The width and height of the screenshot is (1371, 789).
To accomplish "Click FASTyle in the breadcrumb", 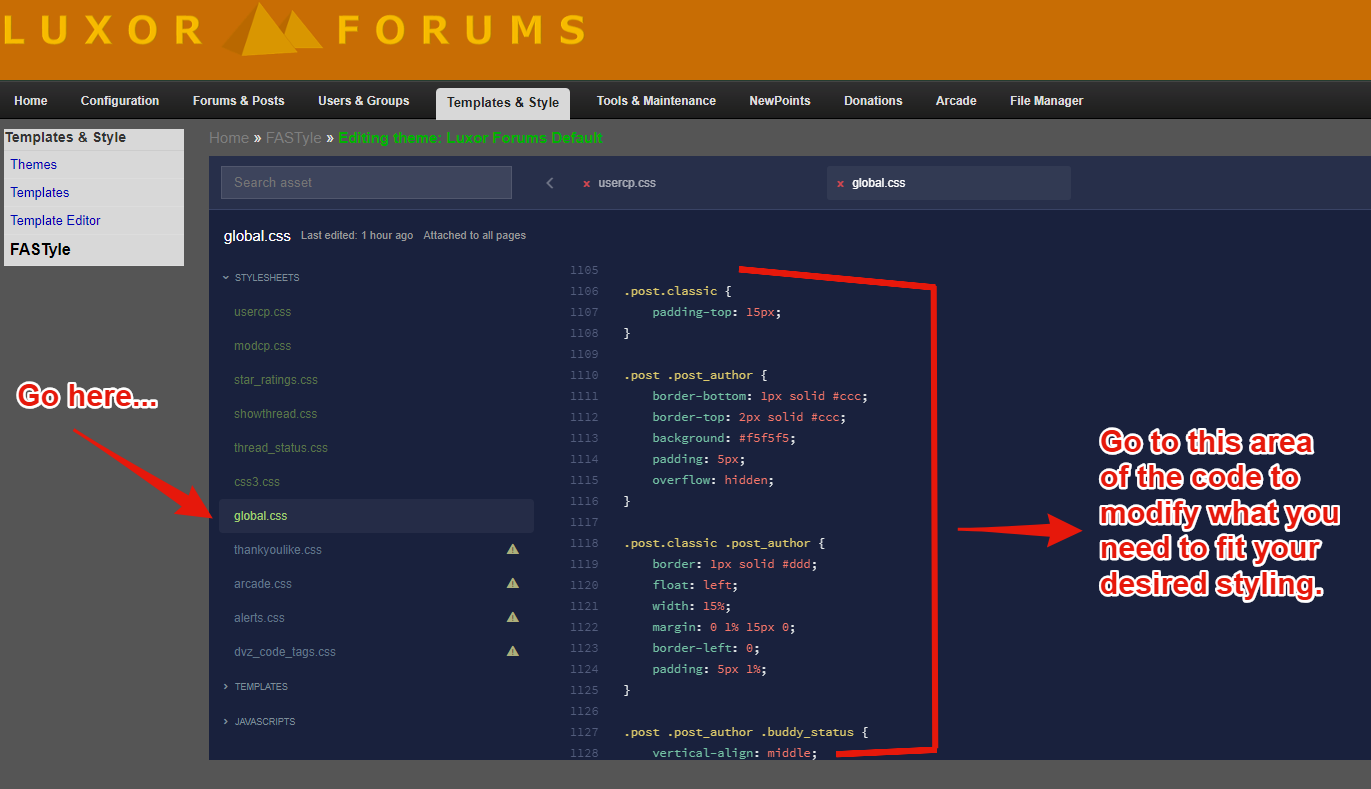I will pos(294,138).
